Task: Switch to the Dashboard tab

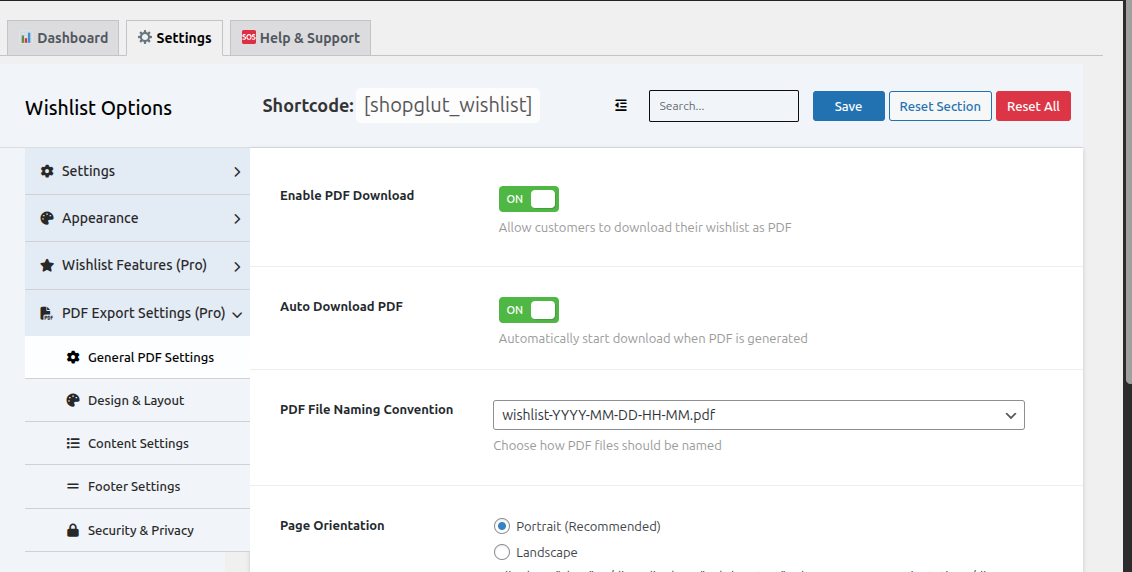Action: (64, 38)
